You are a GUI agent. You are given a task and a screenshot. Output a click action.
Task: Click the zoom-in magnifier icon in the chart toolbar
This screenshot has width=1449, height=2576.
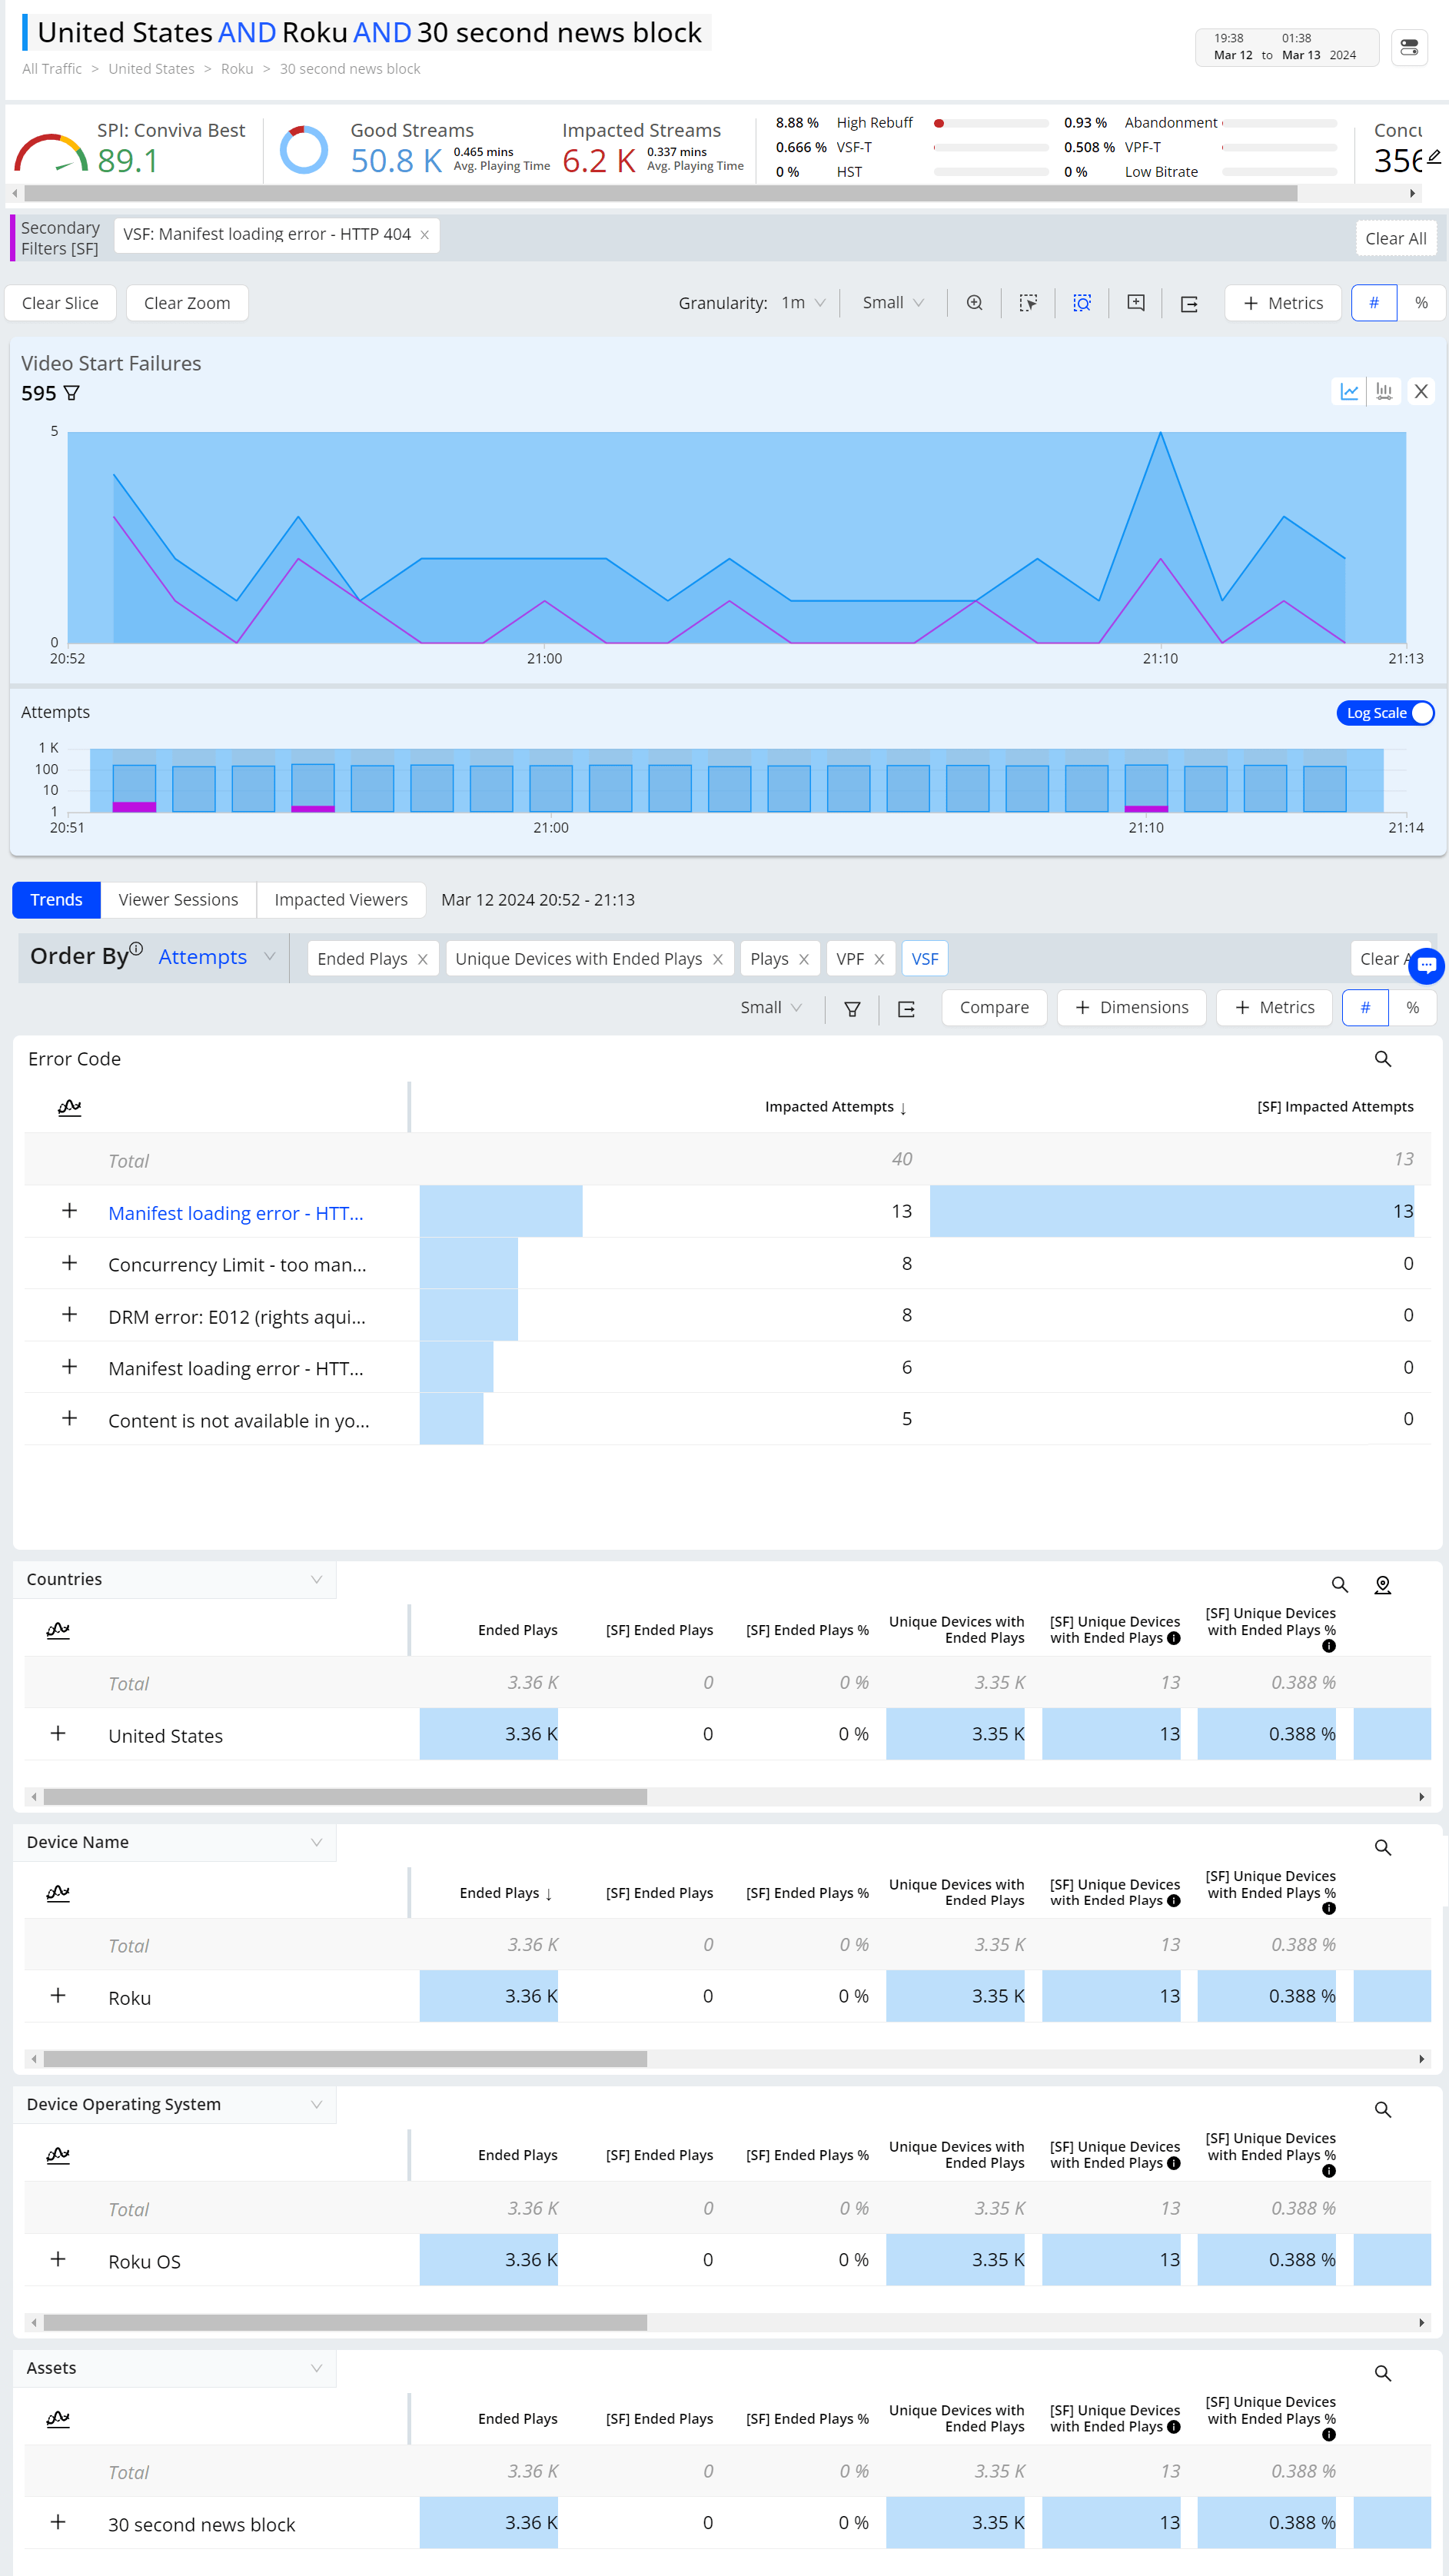(974, 303)
